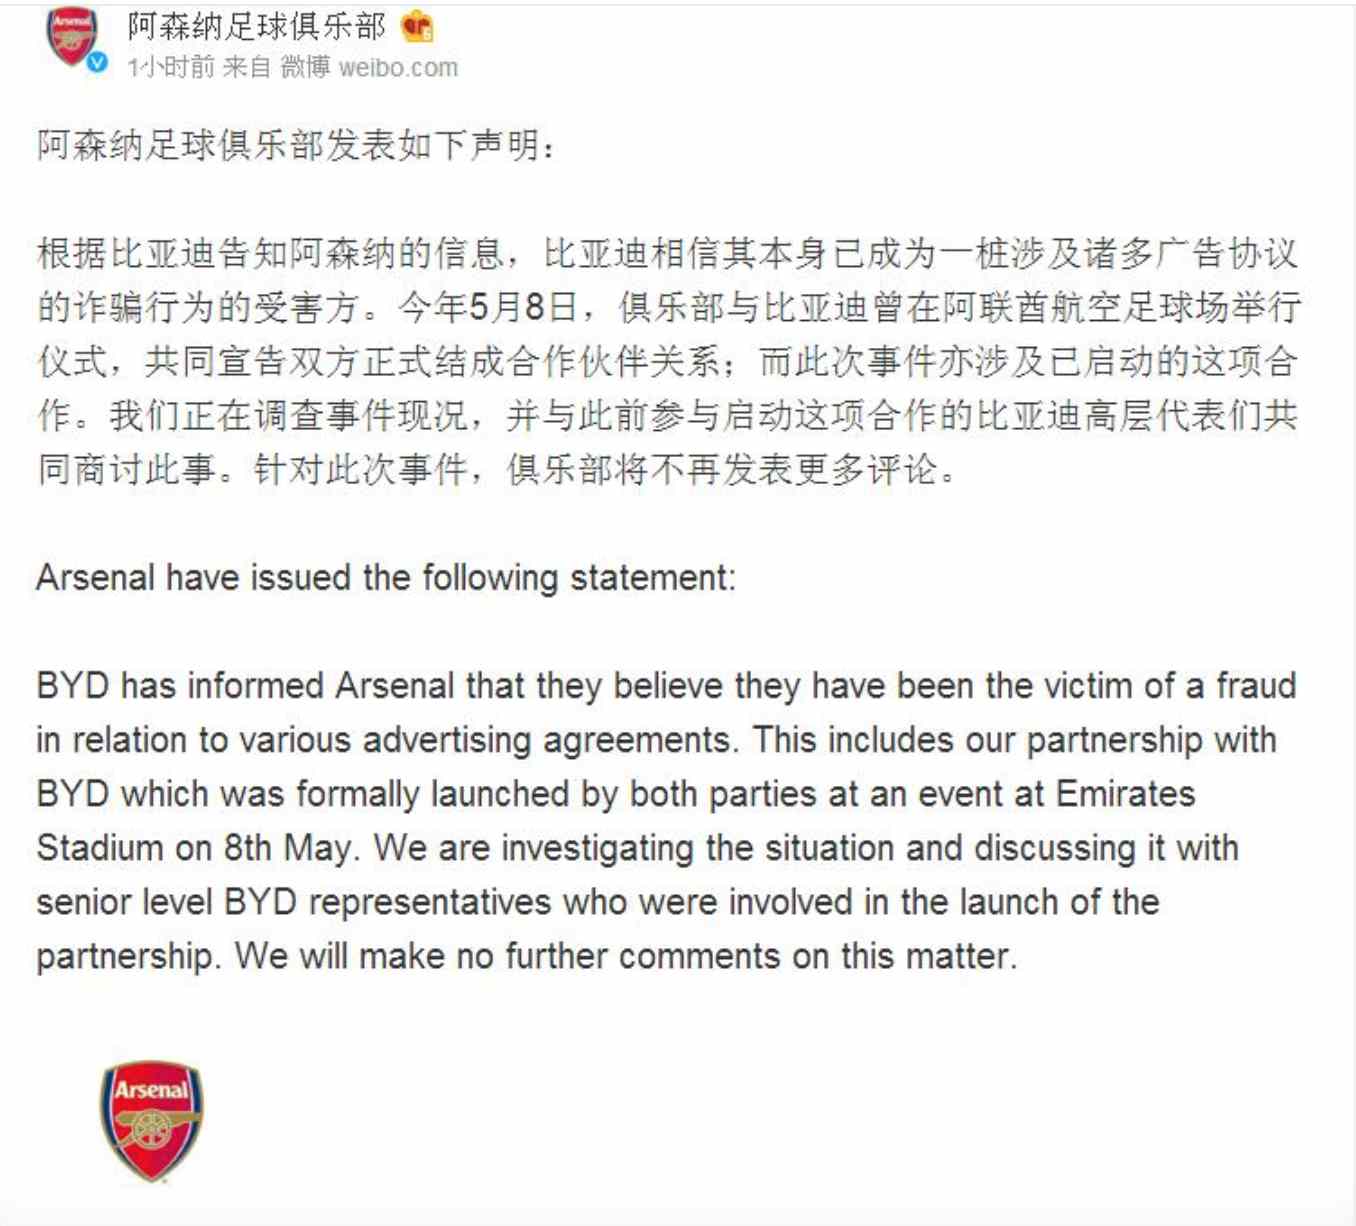
Task: Click the heading "Arsenal have issued the following statement"
Action: coord(386,578)
